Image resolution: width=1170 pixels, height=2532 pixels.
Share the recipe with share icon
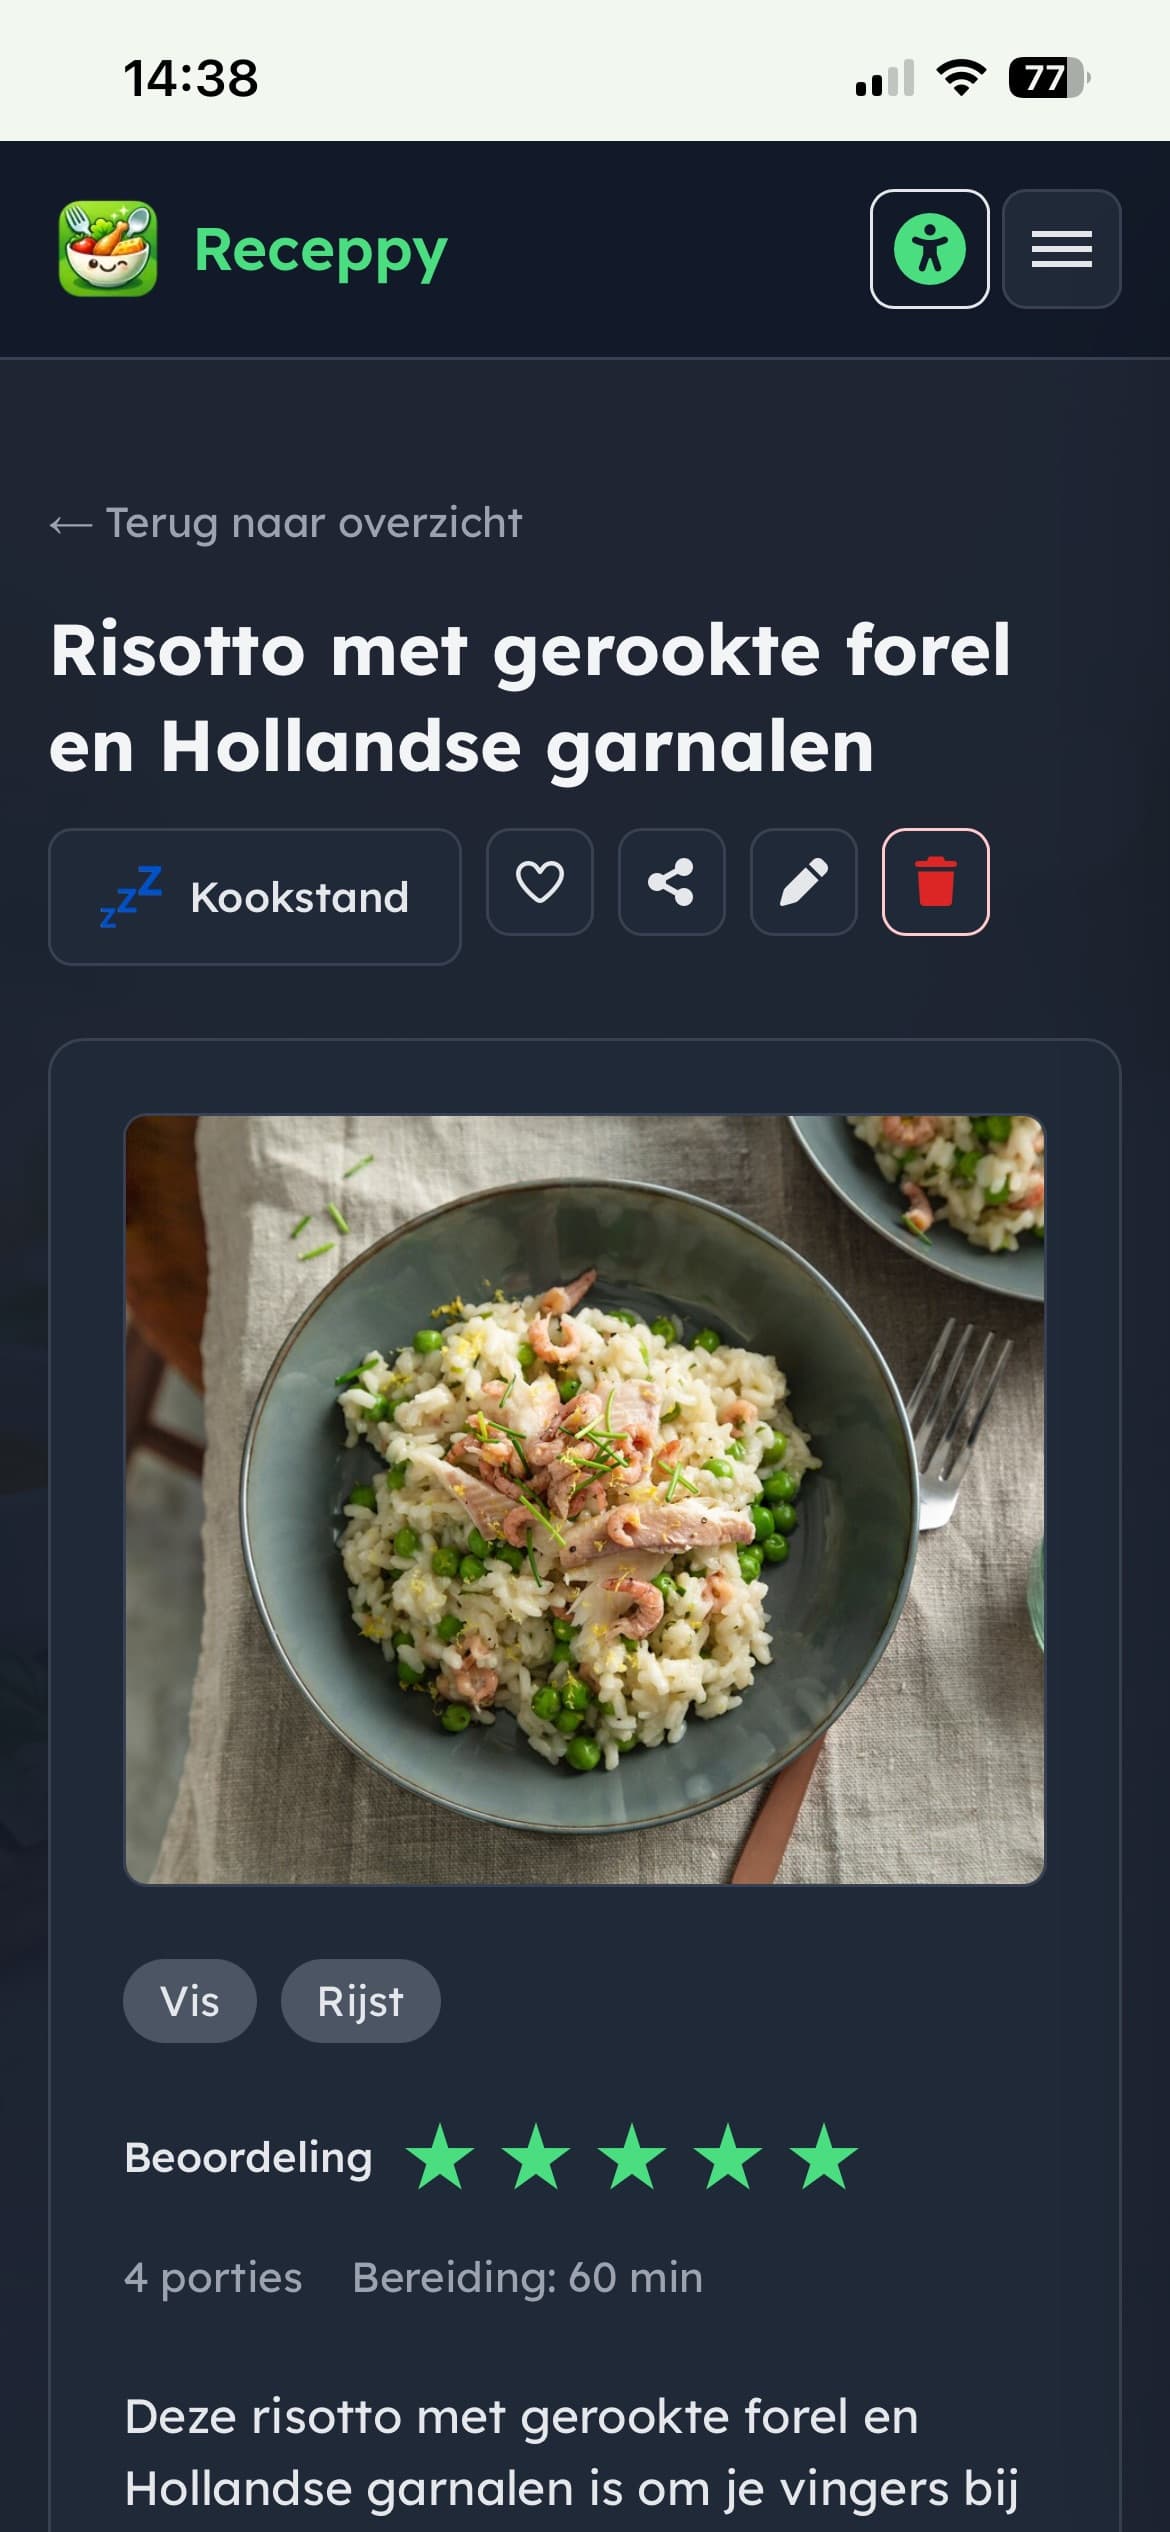tap(672, 882)
